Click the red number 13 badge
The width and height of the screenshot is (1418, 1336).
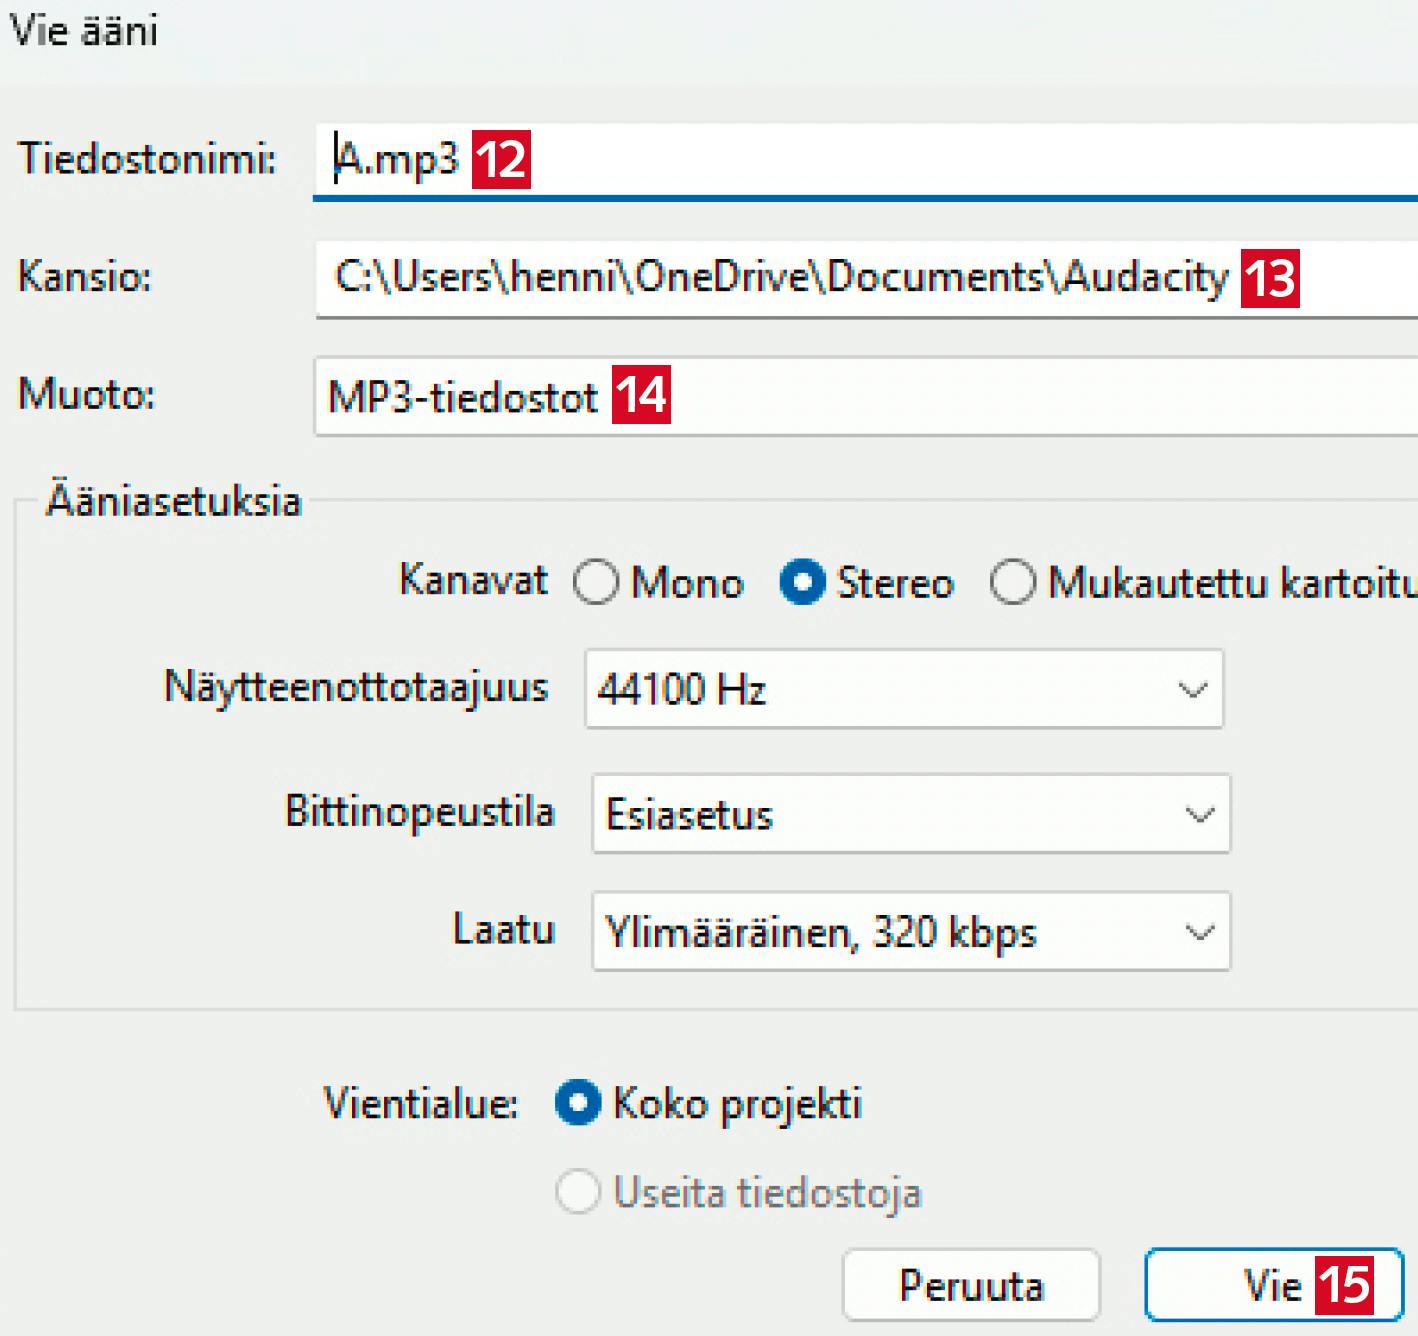click(1270, 278)
